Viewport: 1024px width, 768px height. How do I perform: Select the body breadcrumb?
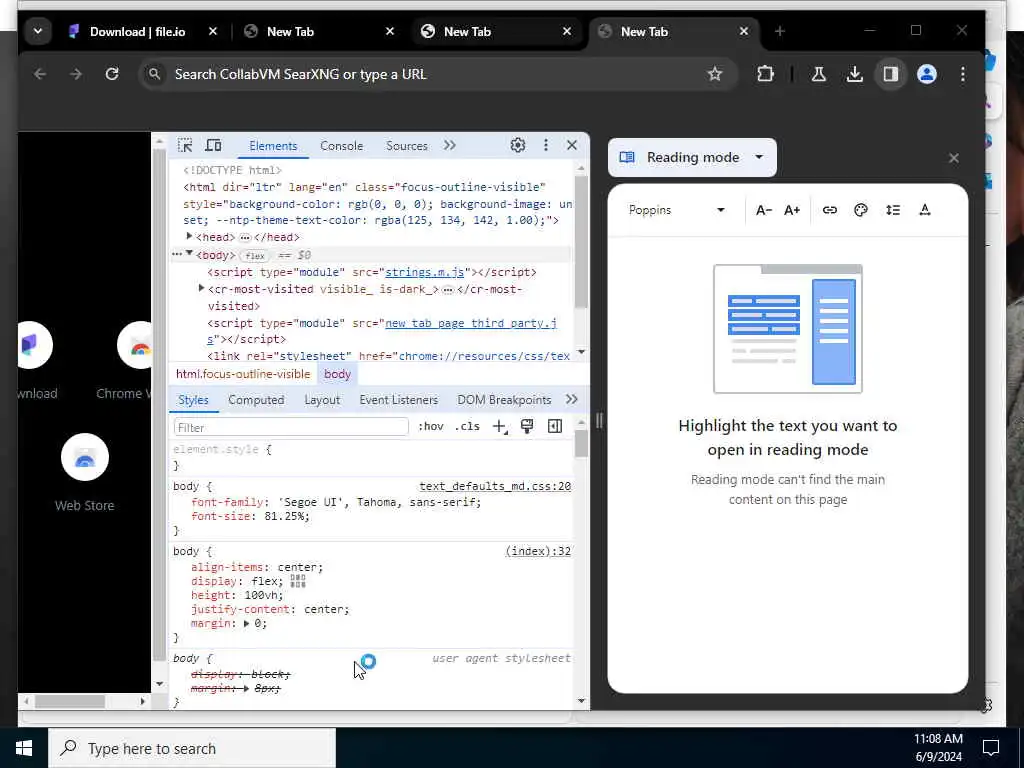click(x=338, y=374)
